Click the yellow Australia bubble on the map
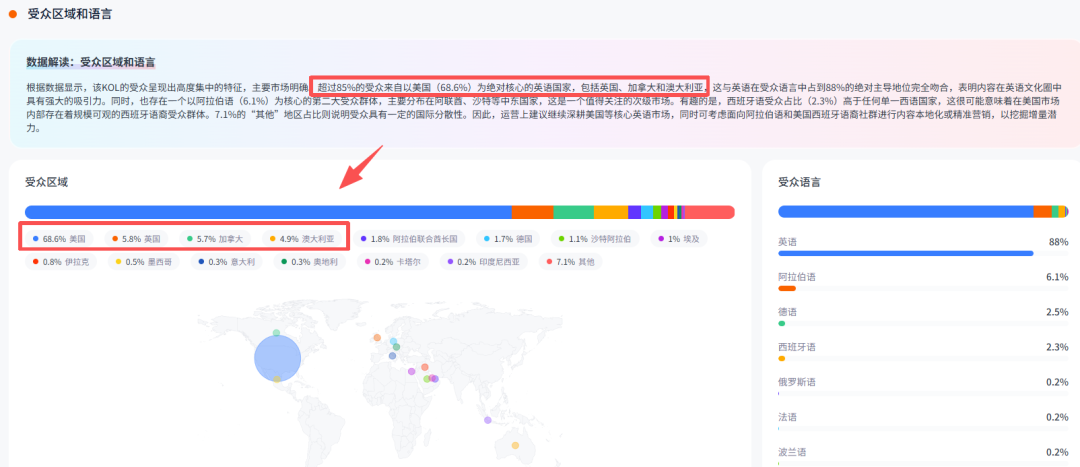This screenshot has height=467, width=1080. coord(515,445)
